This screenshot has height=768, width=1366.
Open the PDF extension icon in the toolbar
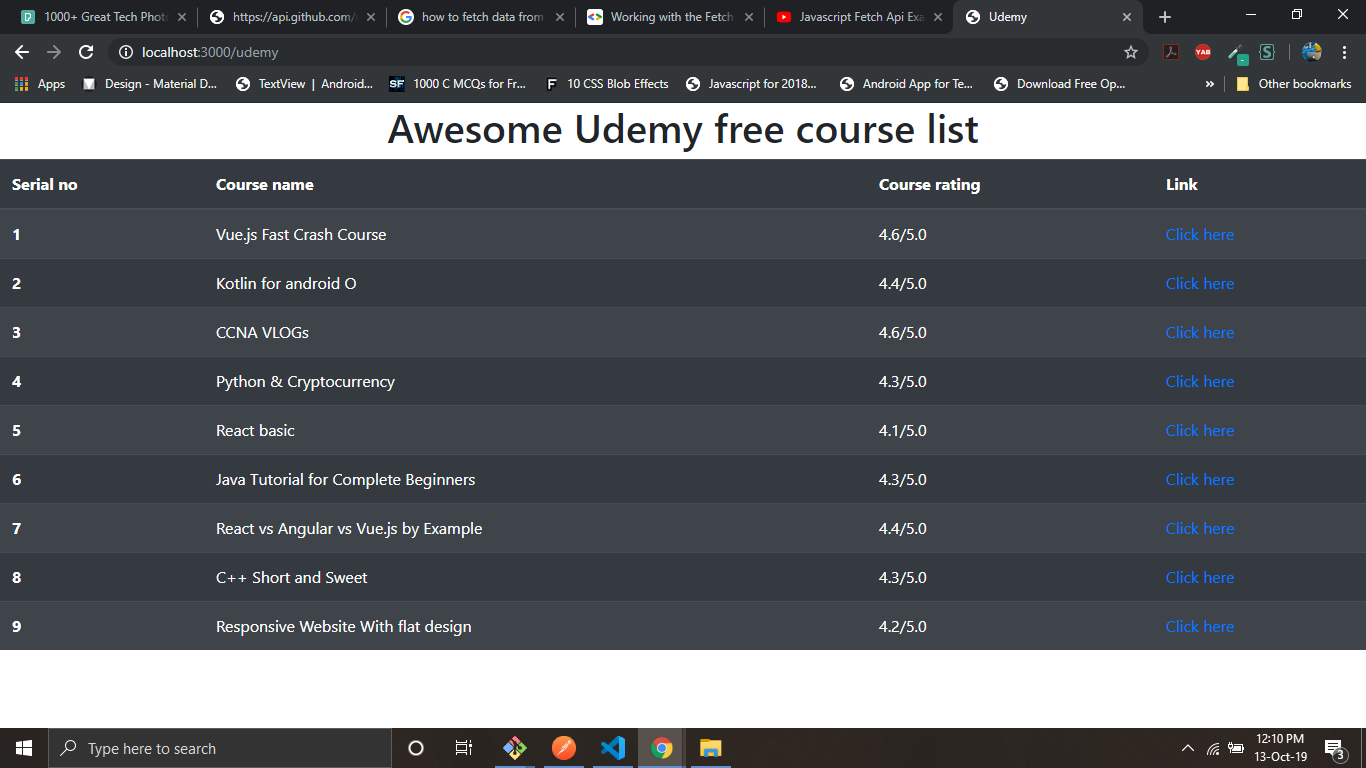click(1171, 52)
